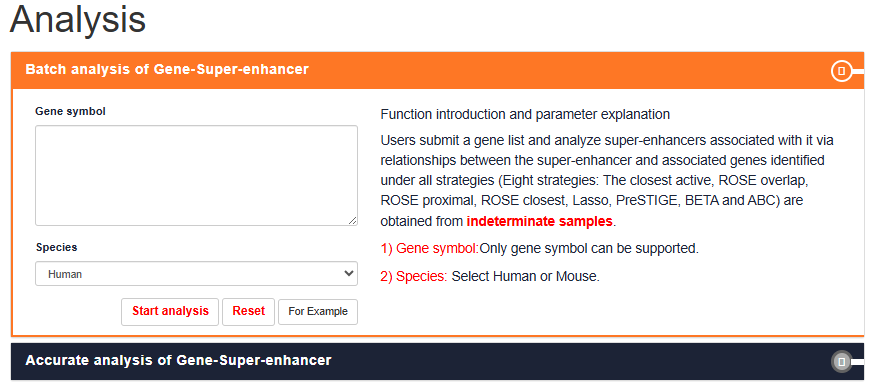The height and width of the screenshot is (388, 874).
Task: Open the Species Human select box
Action: coord(196,274)
